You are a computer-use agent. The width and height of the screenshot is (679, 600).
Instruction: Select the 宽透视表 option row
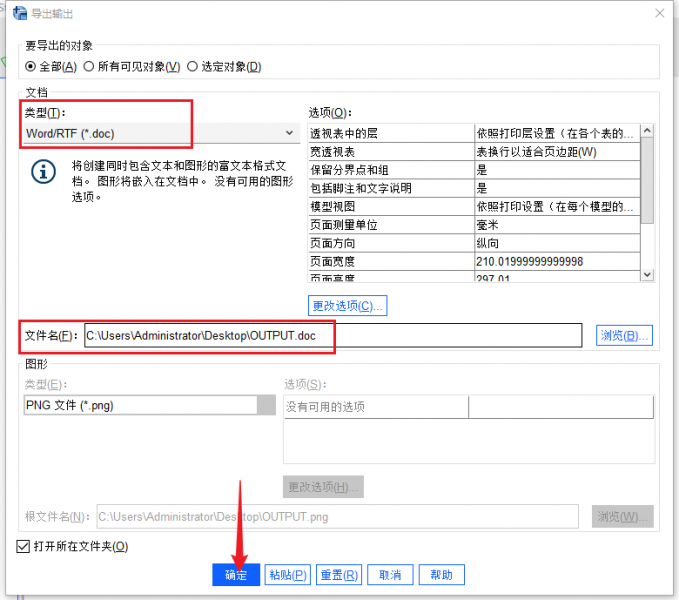(474, 152)
